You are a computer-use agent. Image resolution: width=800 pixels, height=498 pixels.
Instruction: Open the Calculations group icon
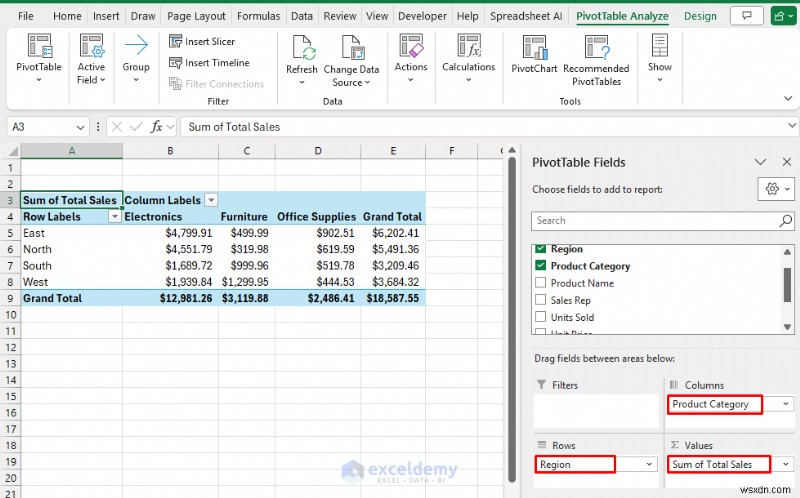tap(469, 45)
